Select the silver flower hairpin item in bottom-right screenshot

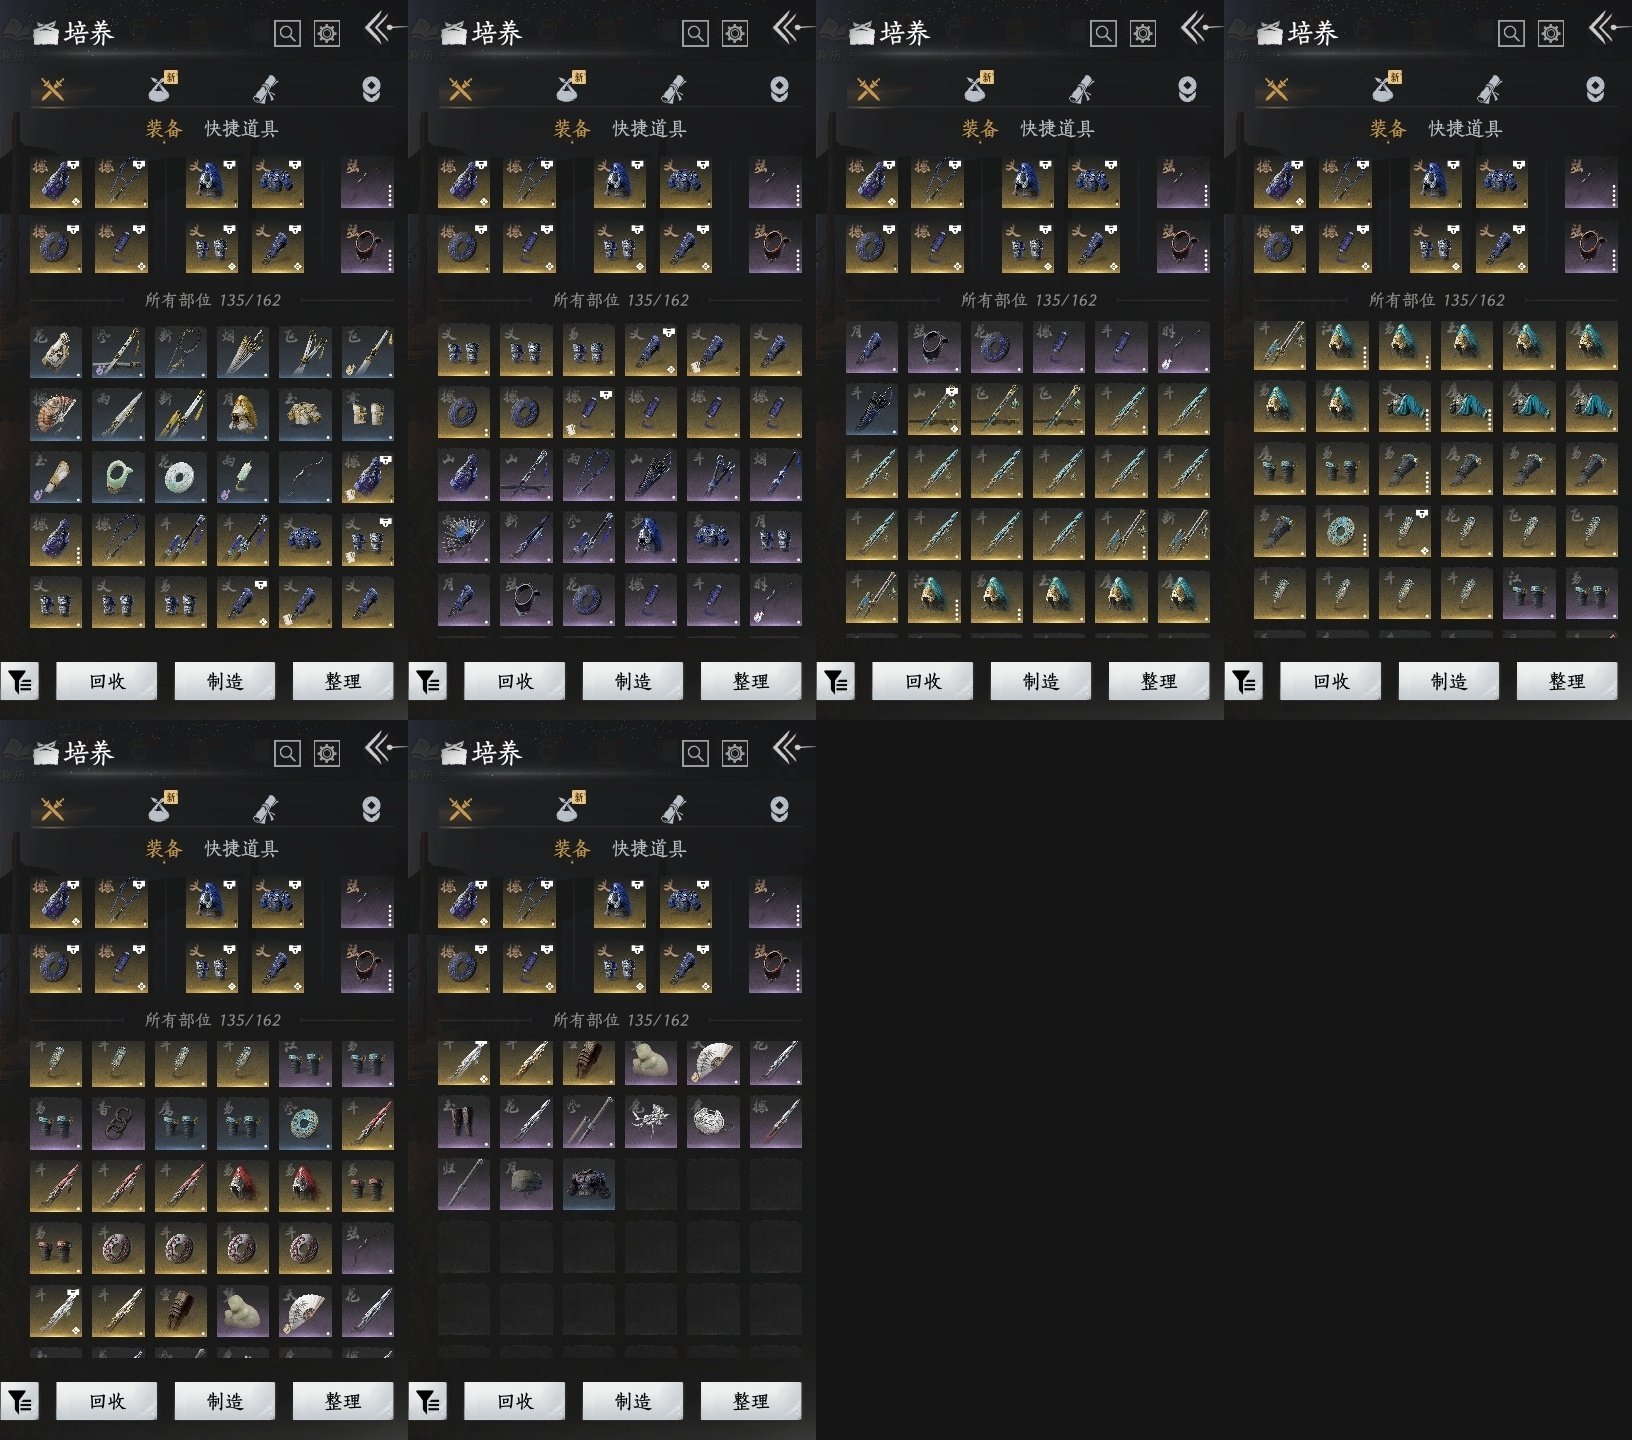coord(651,1122)
